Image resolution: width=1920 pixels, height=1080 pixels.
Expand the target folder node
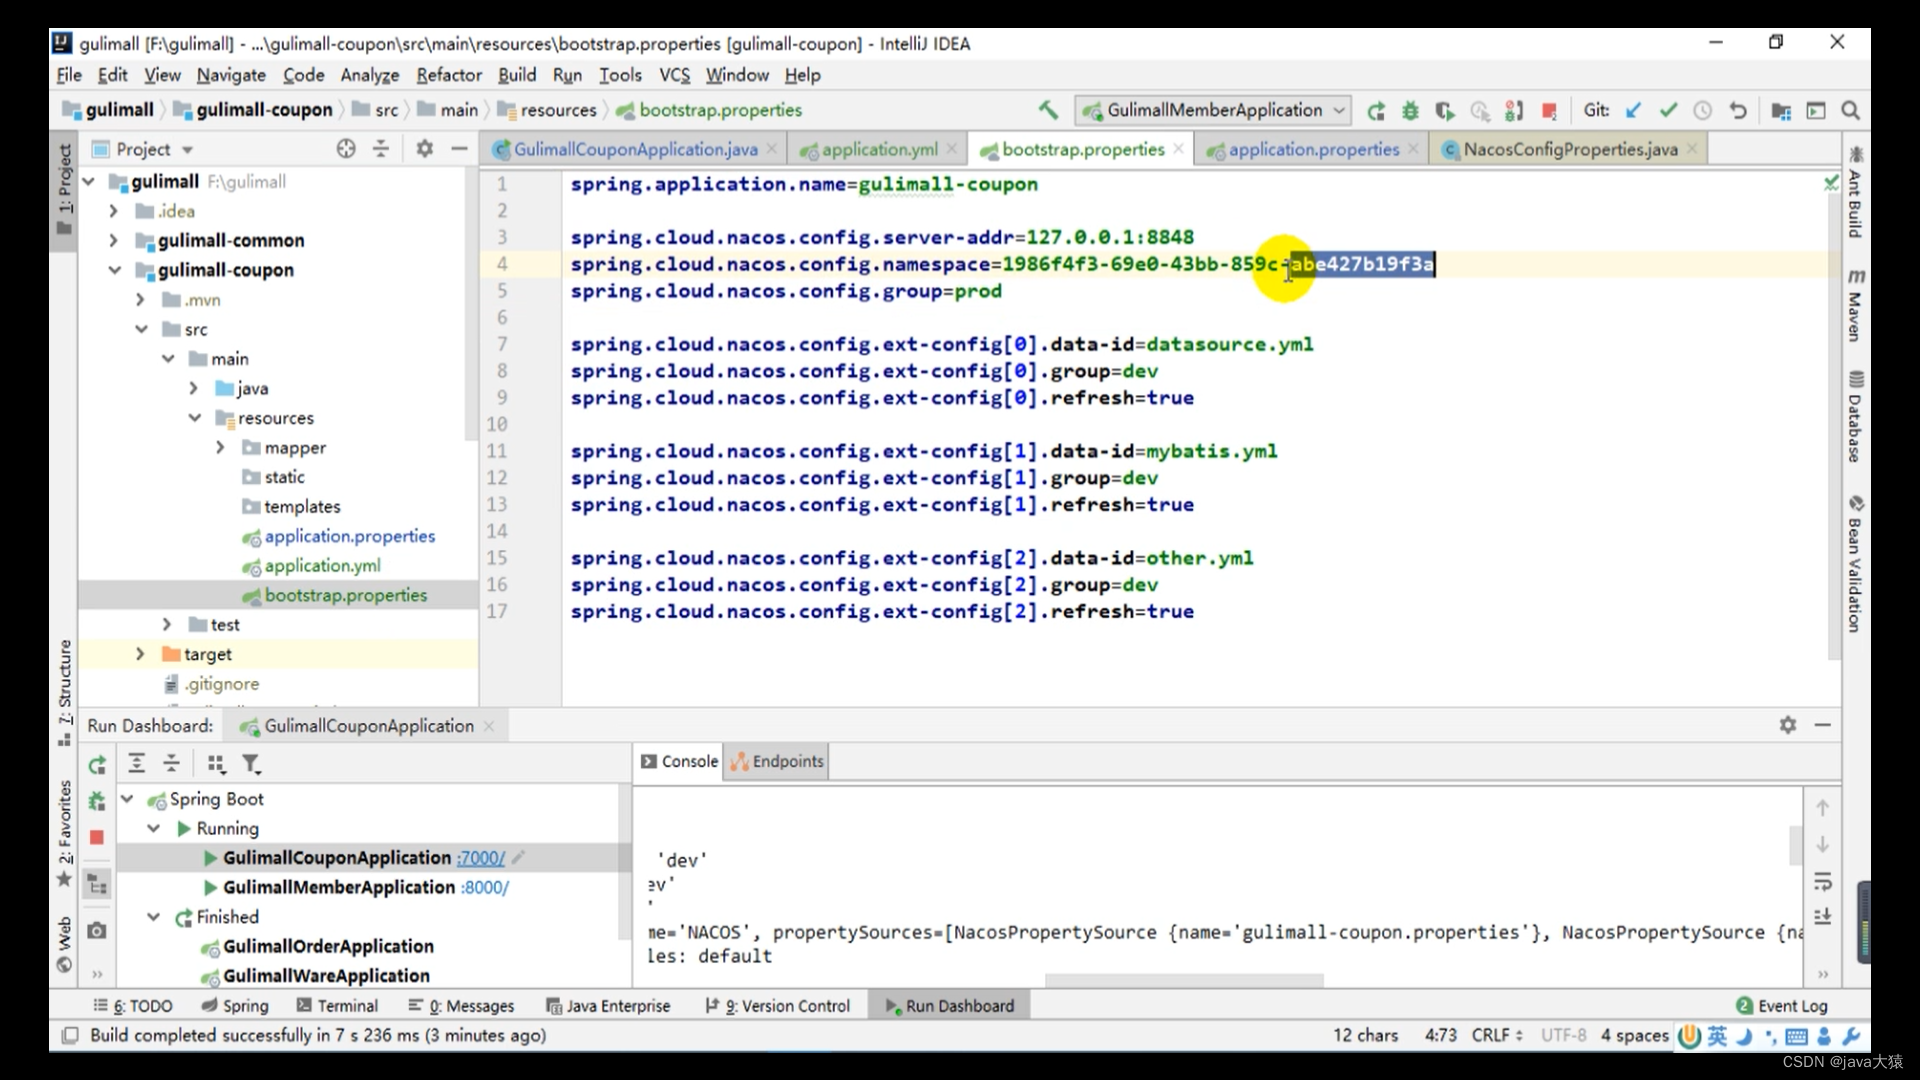140,654
